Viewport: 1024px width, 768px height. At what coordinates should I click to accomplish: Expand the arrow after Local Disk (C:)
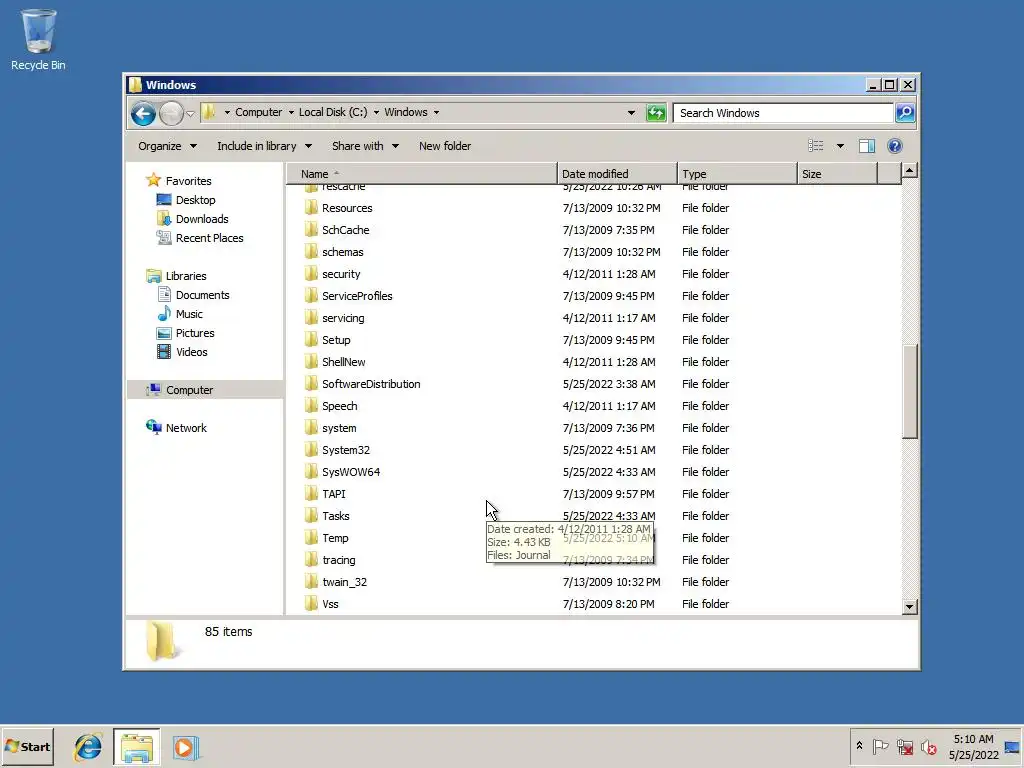tap(376, 112)
